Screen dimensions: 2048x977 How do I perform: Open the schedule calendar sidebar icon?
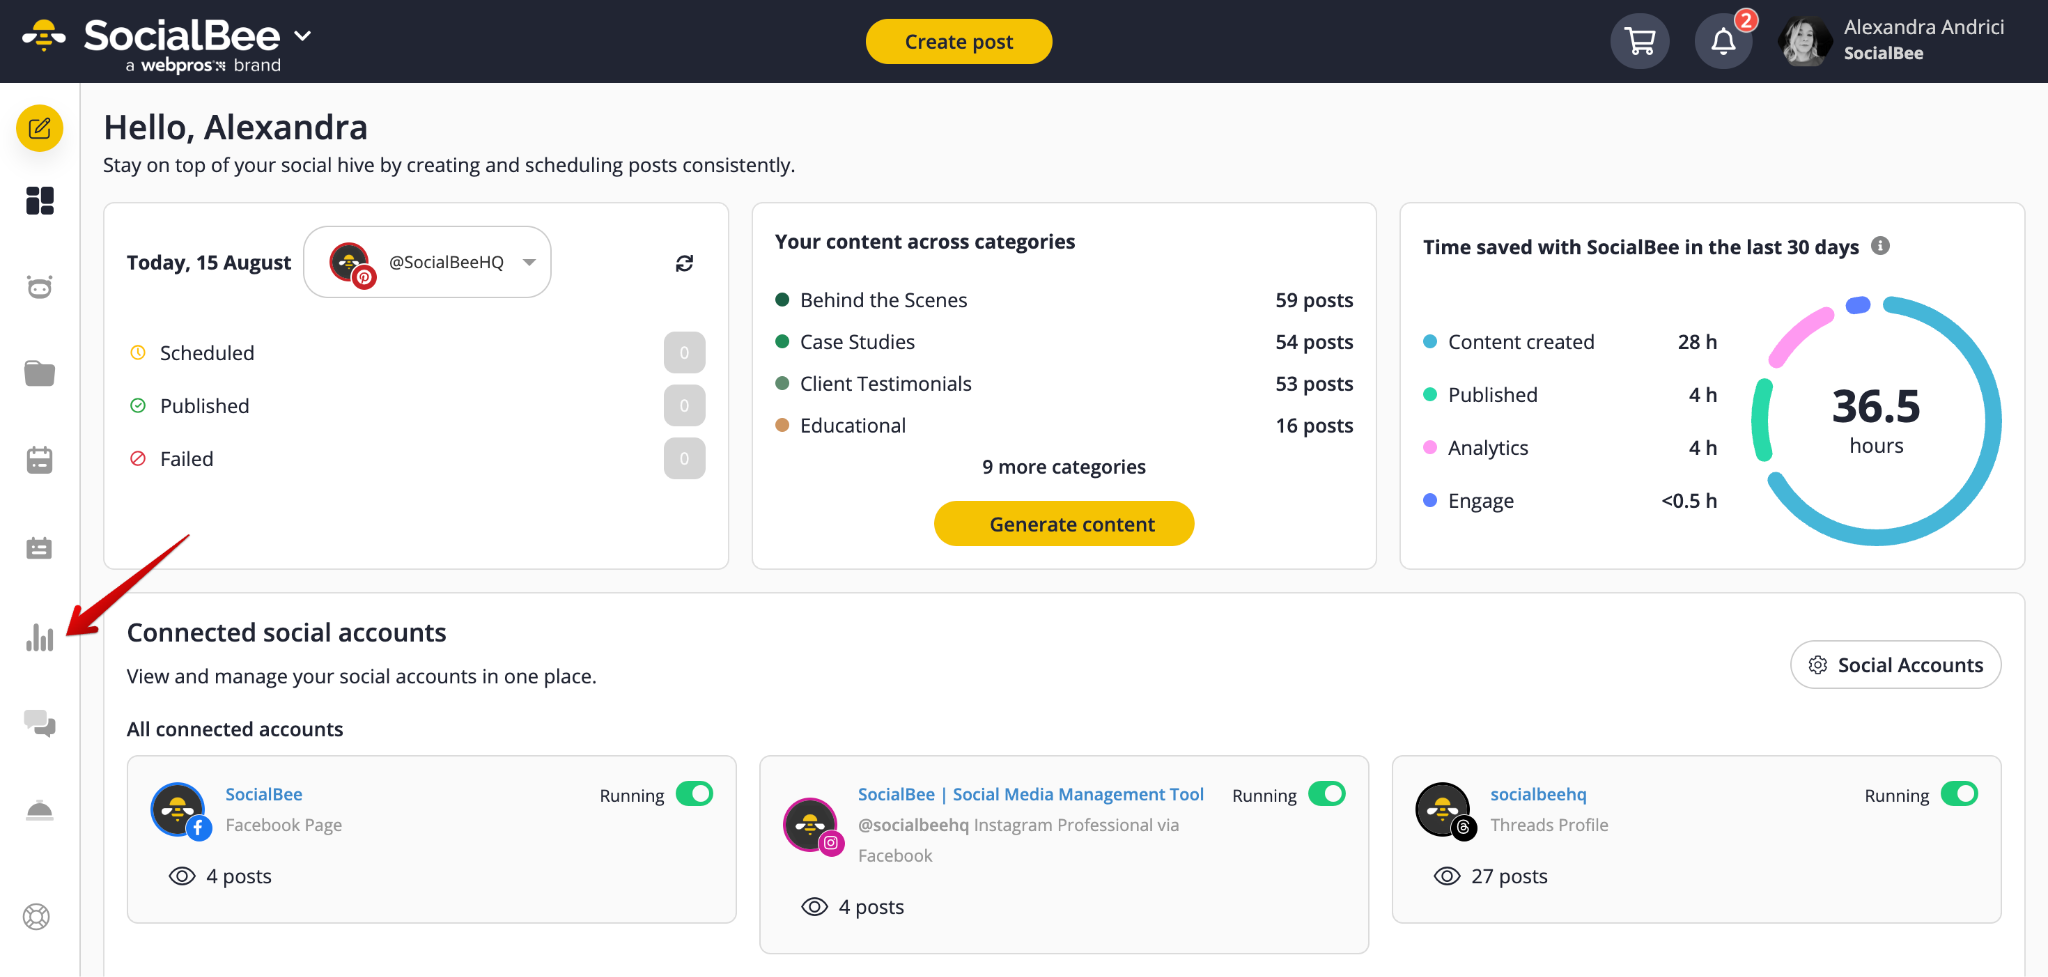(40, 460)
